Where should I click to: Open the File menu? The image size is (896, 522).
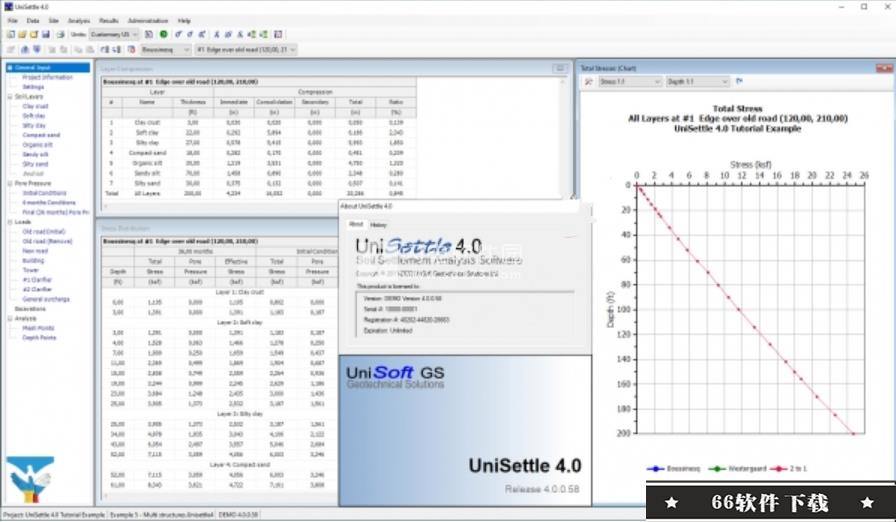pos(13,21)
